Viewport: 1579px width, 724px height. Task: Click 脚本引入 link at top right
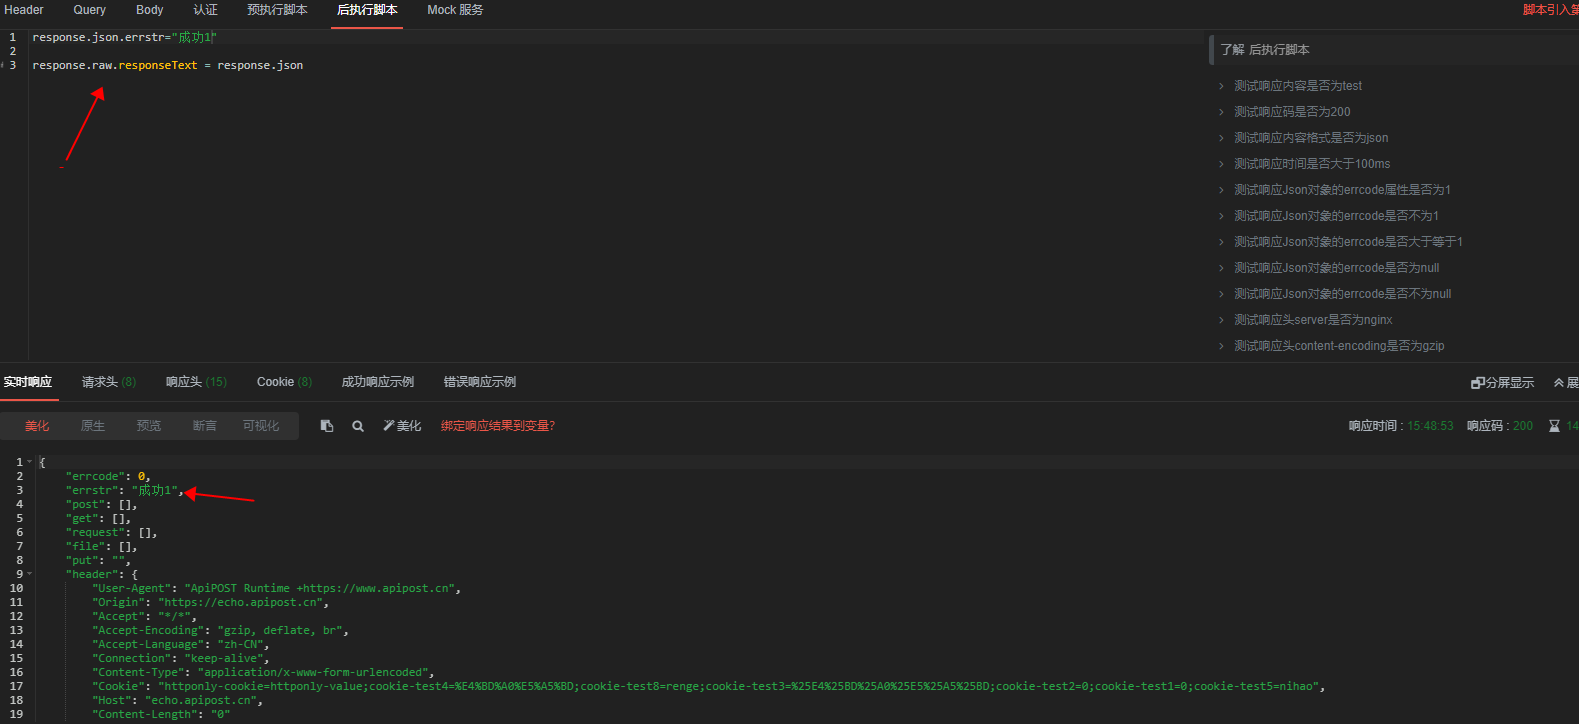tap(1550, 10)
